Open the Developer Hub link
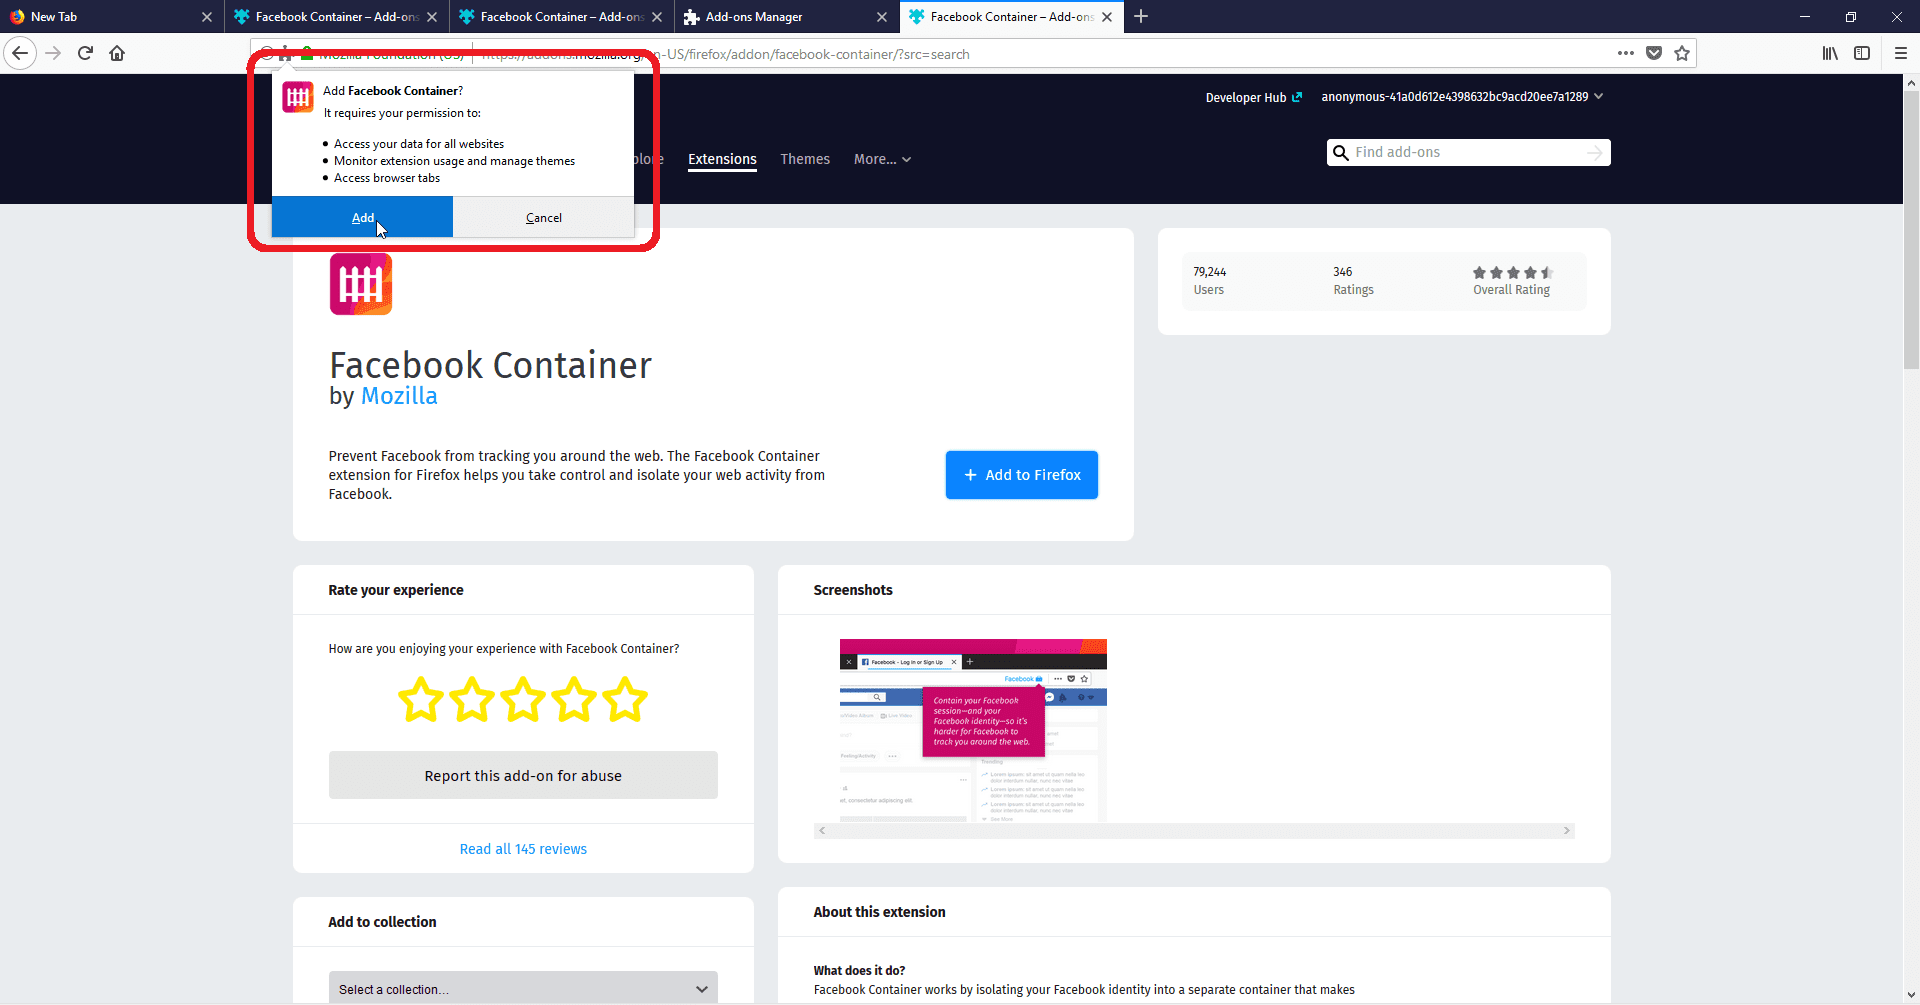 [x=1254, y=97]
